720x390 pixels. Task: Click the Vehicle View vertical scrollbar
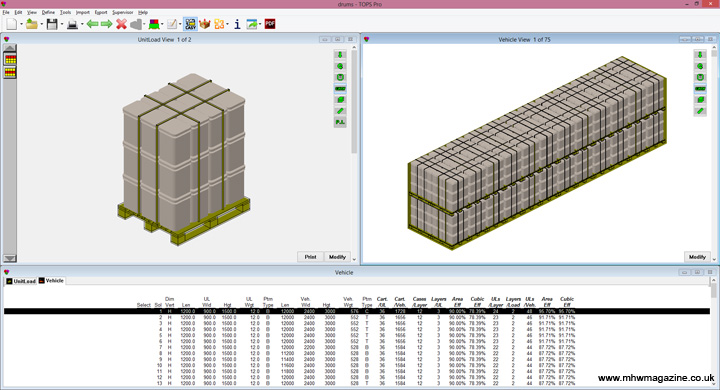click(714, 154)
